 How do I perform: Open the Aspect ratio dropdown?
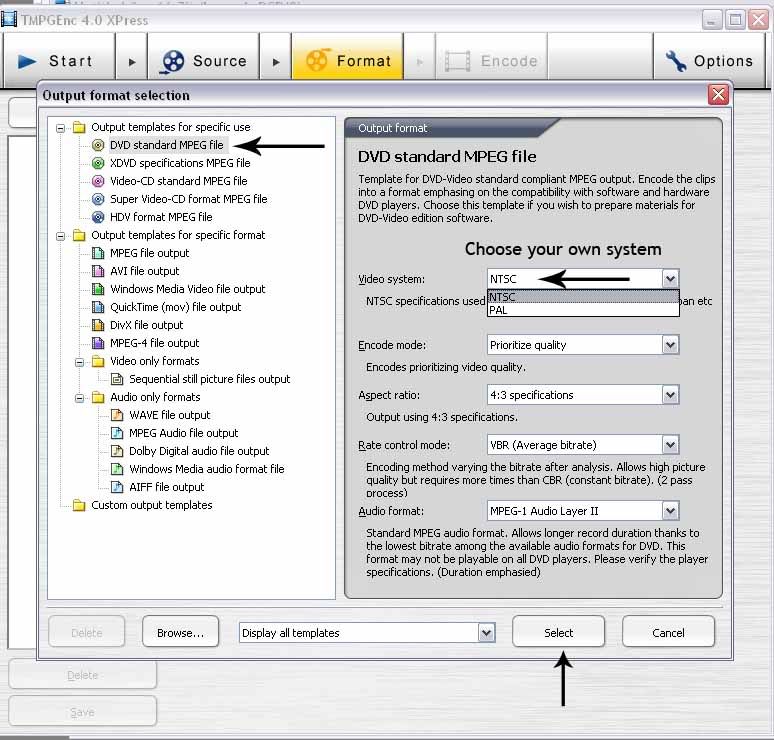pos(670,395)
